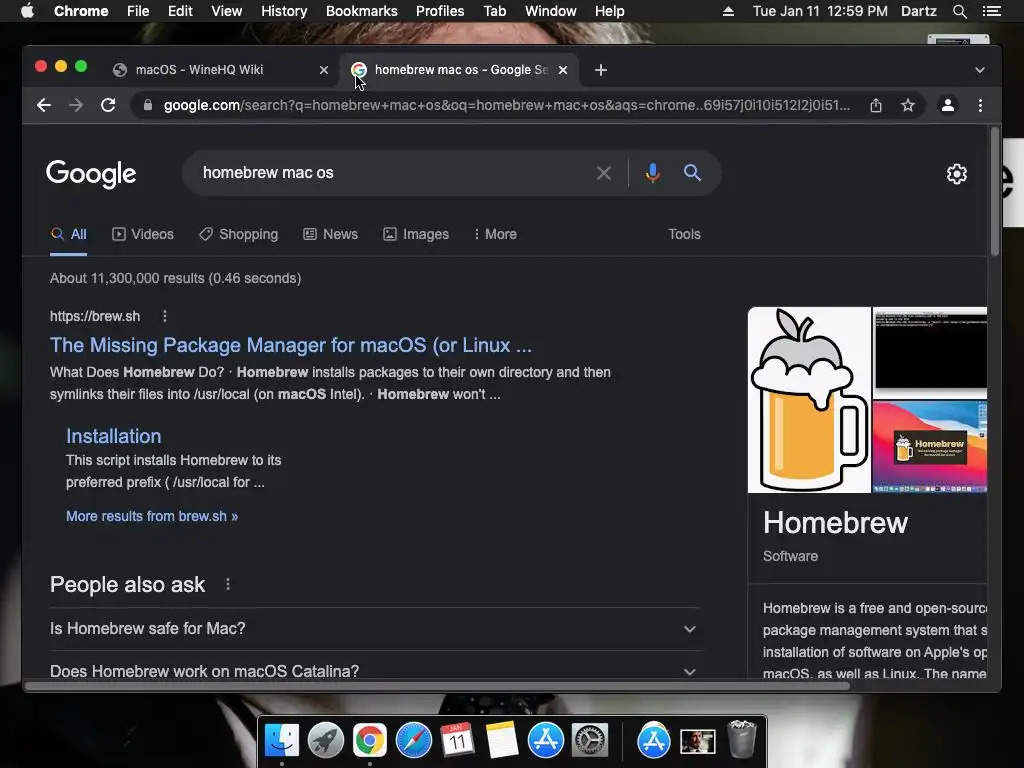Go to Google homepage via logo
The width and height of the screenshot is (1024, 768).
pyautogui.click(x=91, y=174)
